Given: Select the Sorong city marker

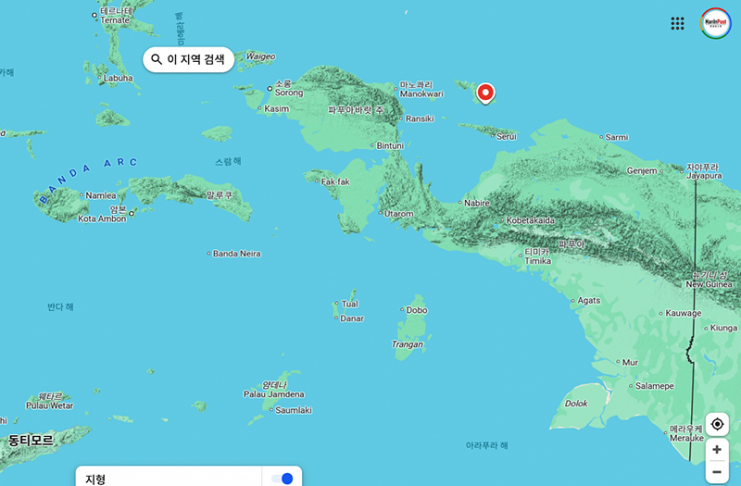Looking at the screenshot, I should (269, 91).
